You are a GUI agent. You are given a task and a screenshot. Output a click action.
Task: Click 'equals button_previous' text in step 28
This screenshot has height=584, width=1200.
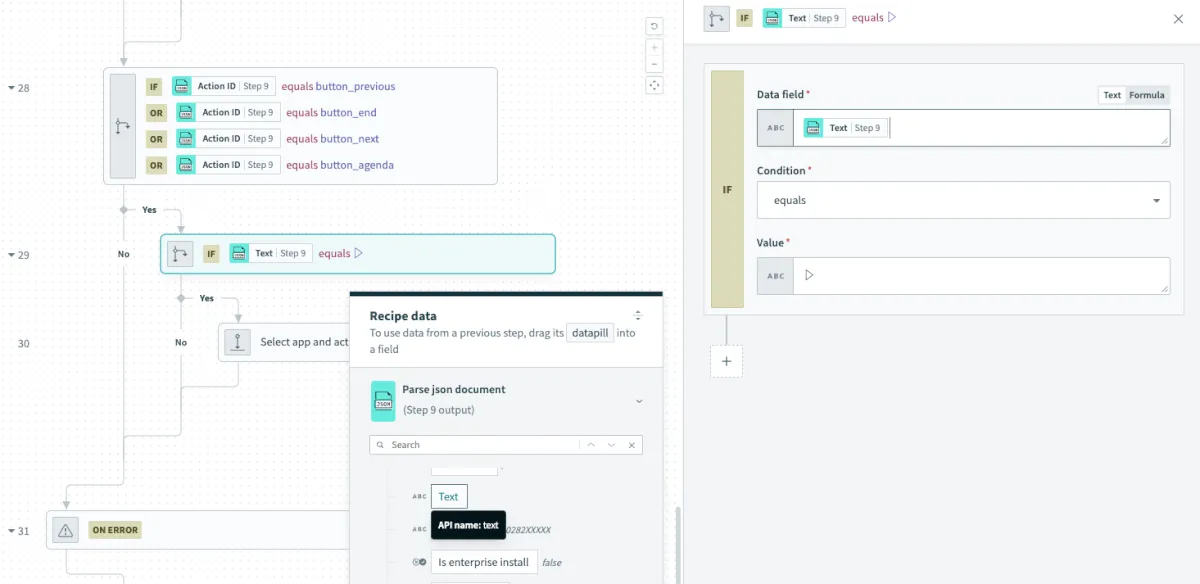tap(338, 86)
